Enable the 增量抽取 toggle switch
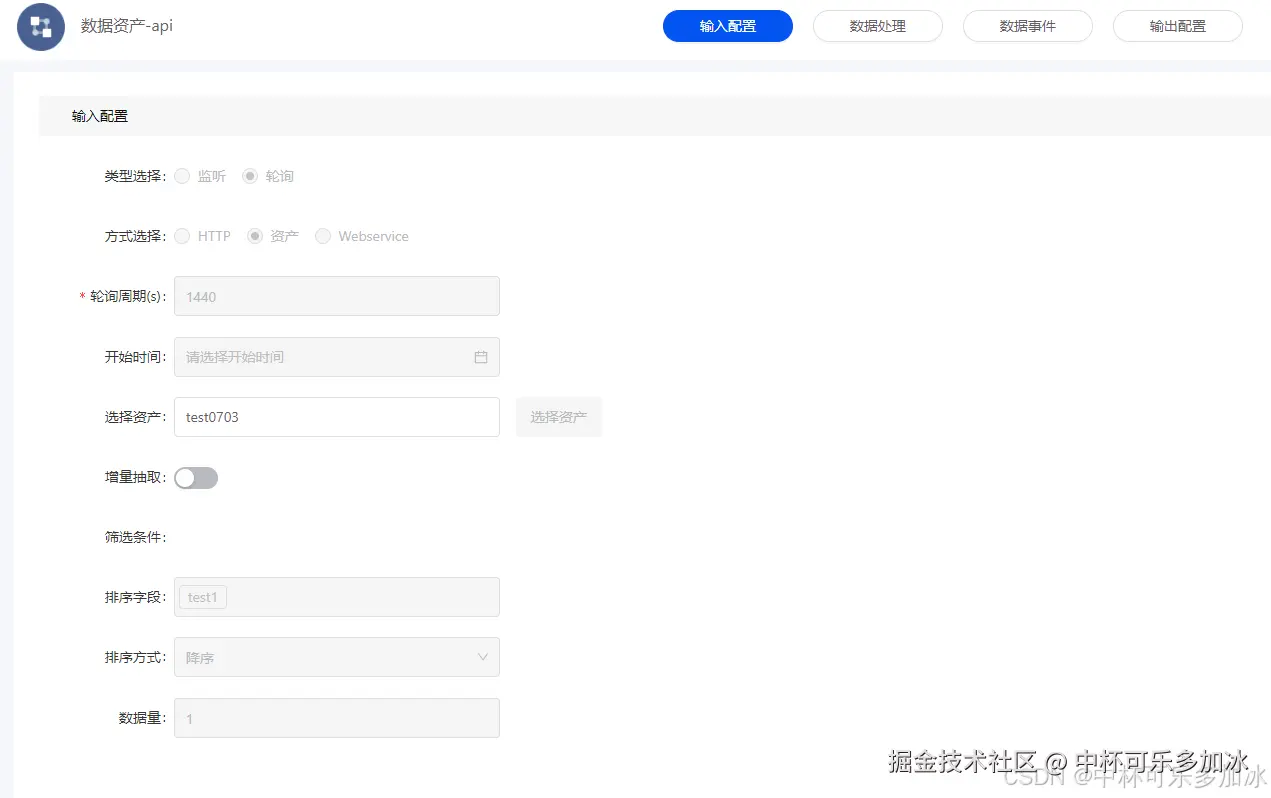1271x798 pixels. coord(196,478)
